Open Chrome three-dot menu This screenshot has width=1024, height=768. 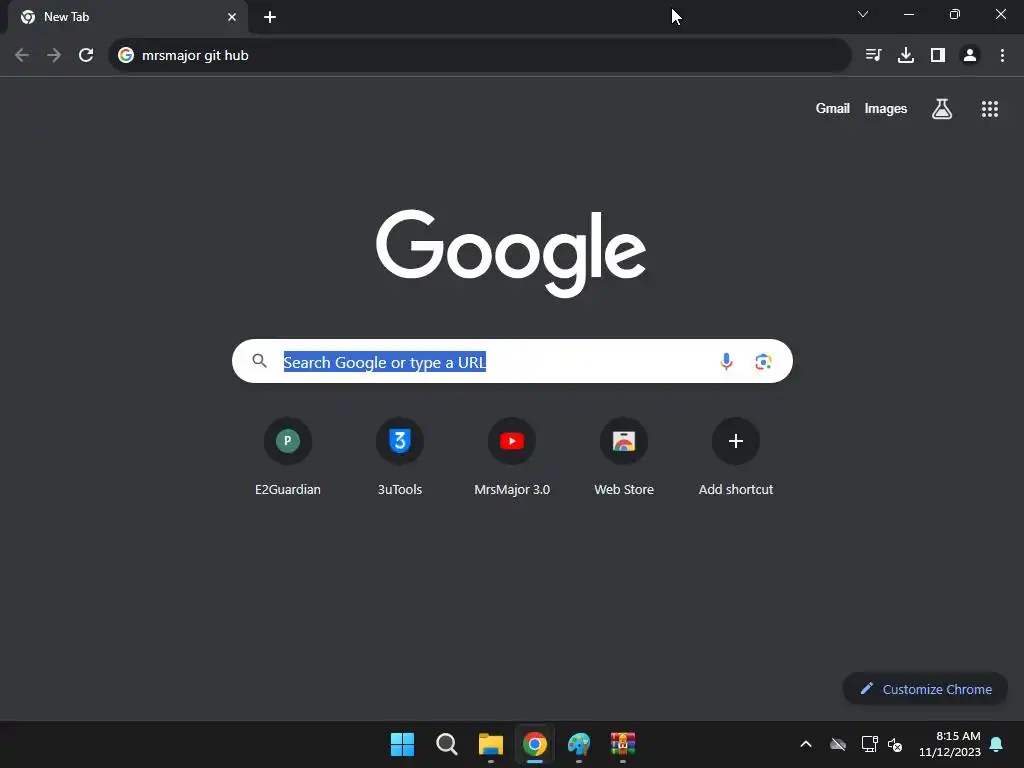click(x=1002, y=56)
